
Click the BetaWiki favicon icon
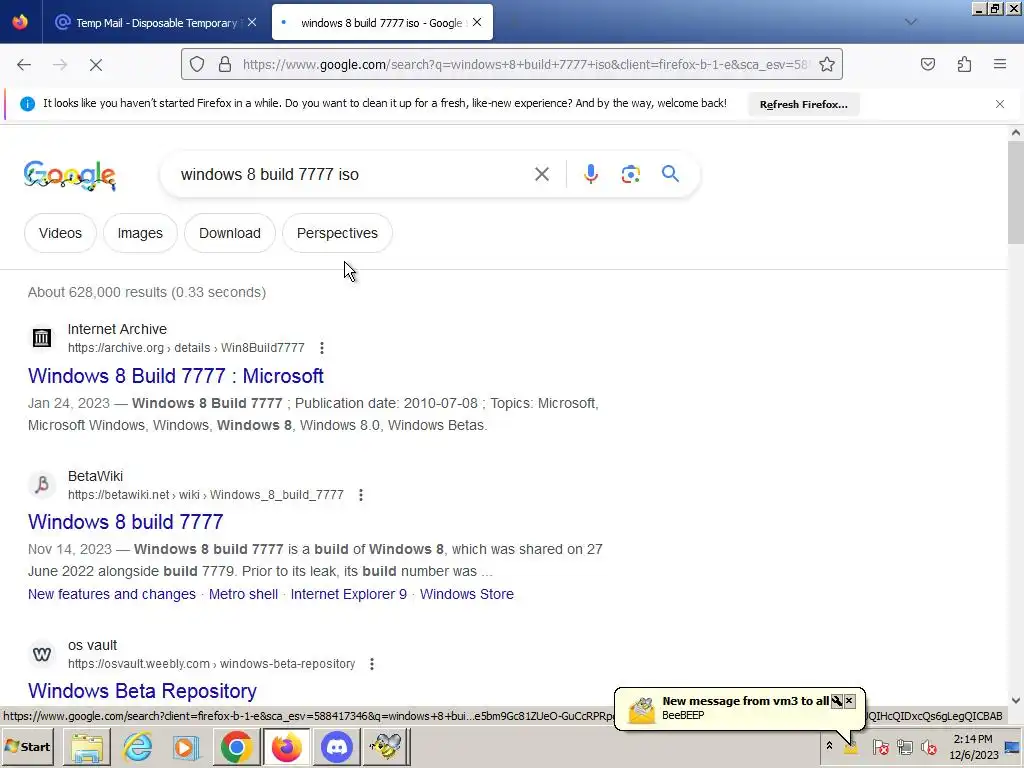(42, 485)
